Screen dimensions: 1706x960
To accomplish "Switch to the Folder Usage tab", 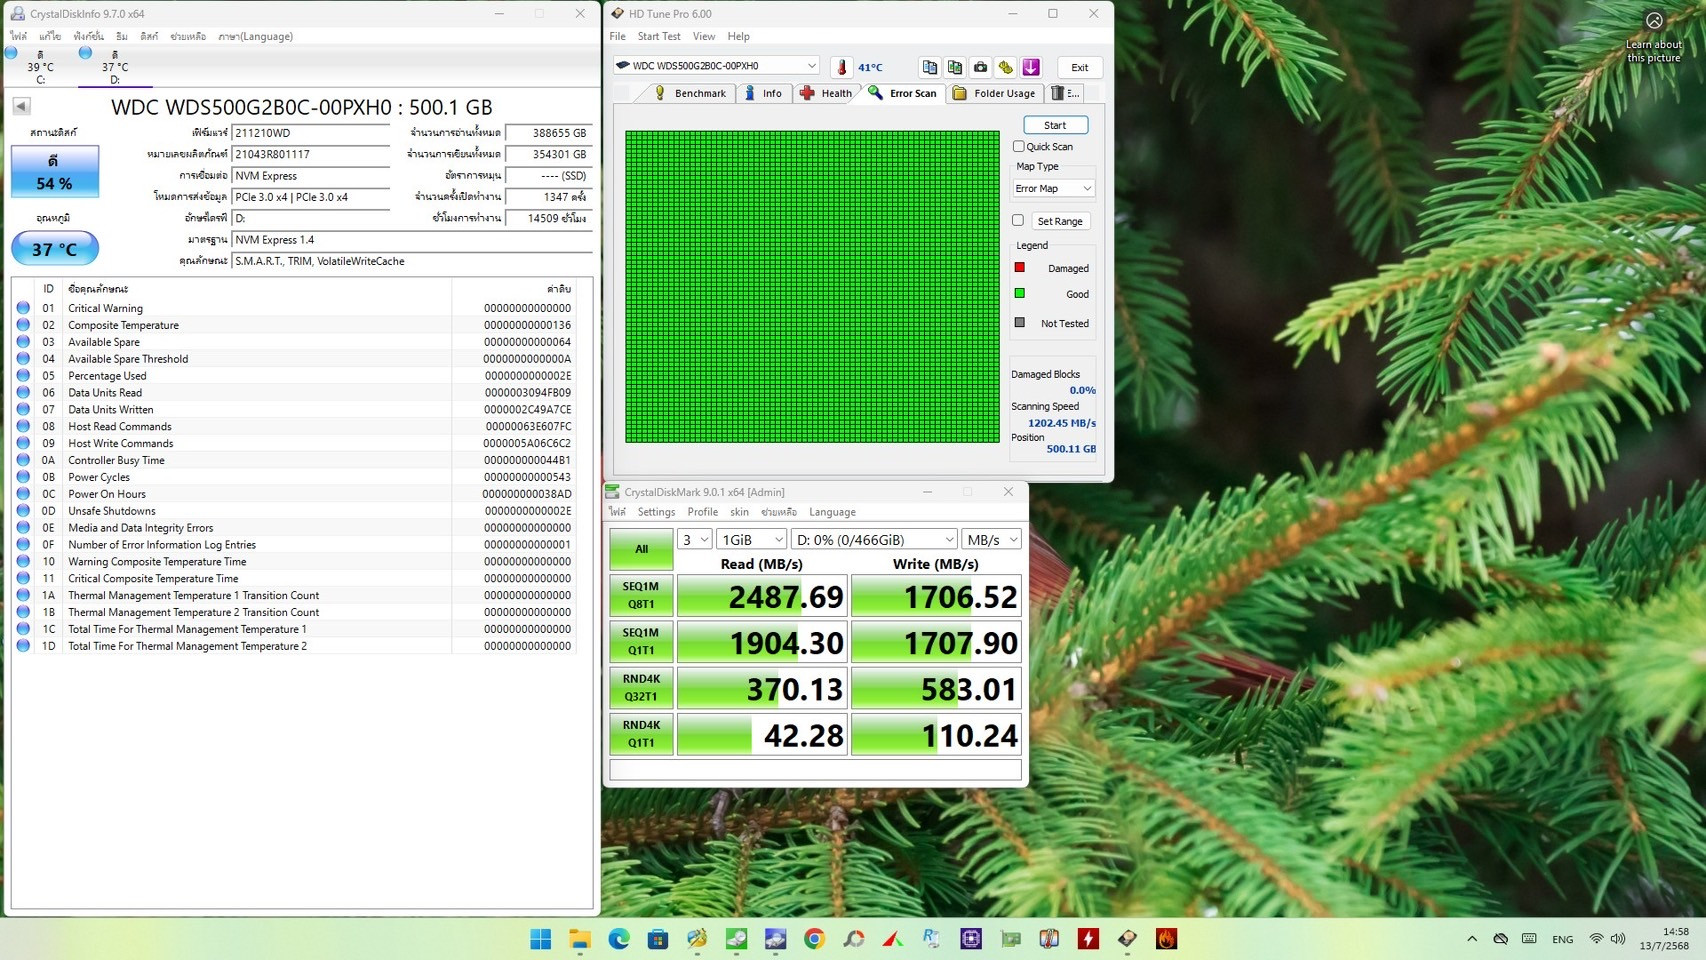I will tap(995, 93).
